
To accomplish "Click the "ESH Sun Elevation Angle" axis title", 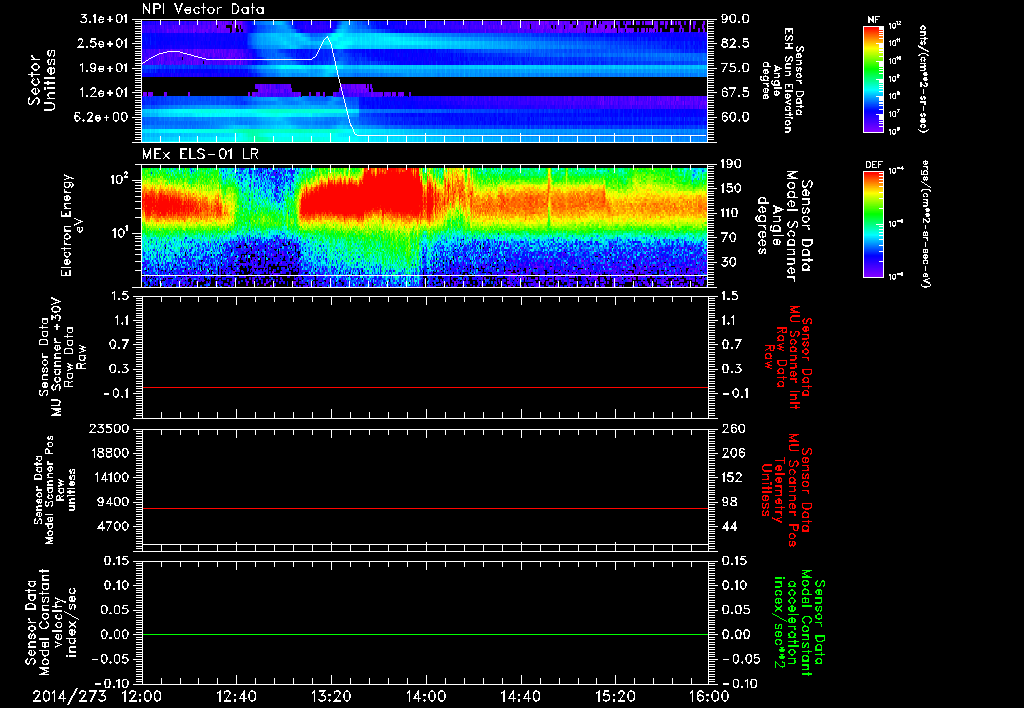I will pos(781,80).
